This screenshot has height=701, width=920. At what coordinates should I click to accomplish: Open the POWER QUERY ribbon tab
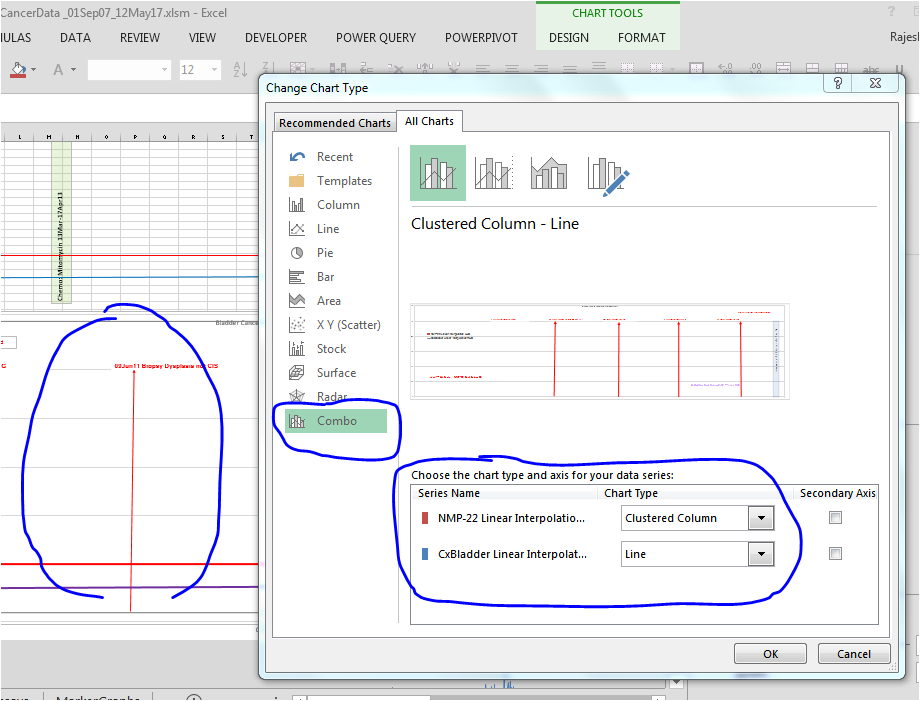tap(376, 38)
